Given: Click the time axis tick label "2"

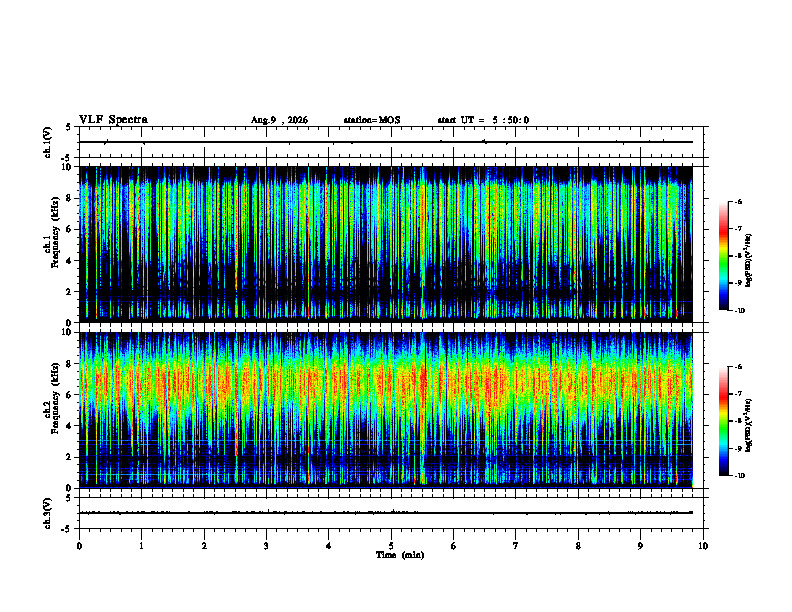Looking at the screenshot, I should 204,546.
